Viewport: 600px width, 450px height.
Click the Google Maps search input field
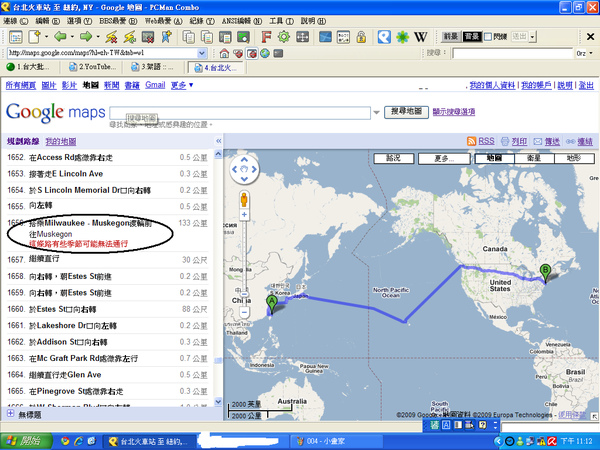point(240,113)
